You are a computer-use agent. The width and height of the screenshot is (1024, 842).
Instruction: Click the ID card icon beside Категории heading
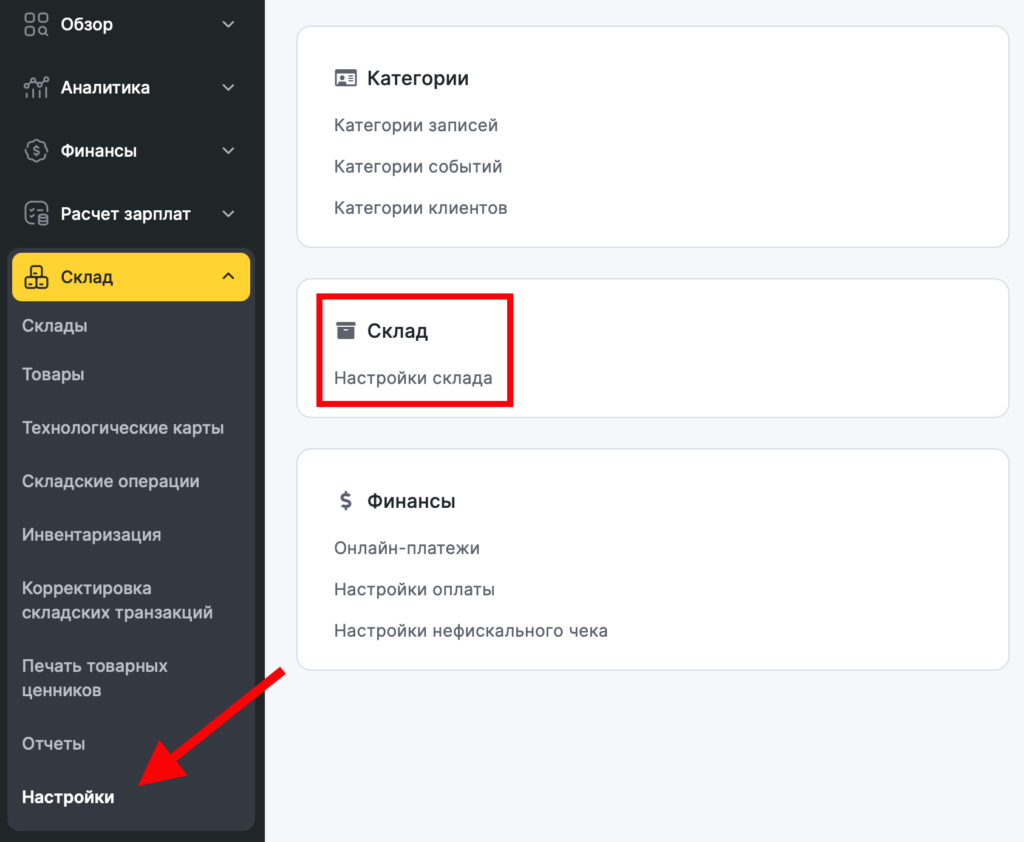tap(346, 78)
